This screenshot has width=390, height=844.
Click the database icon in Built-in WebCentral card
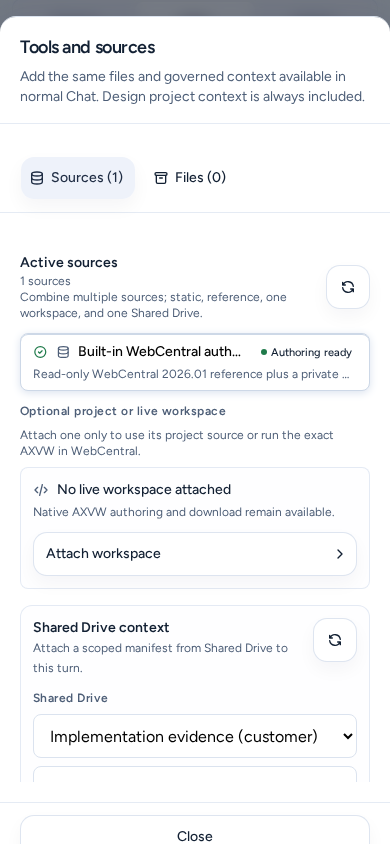point(63,352)
